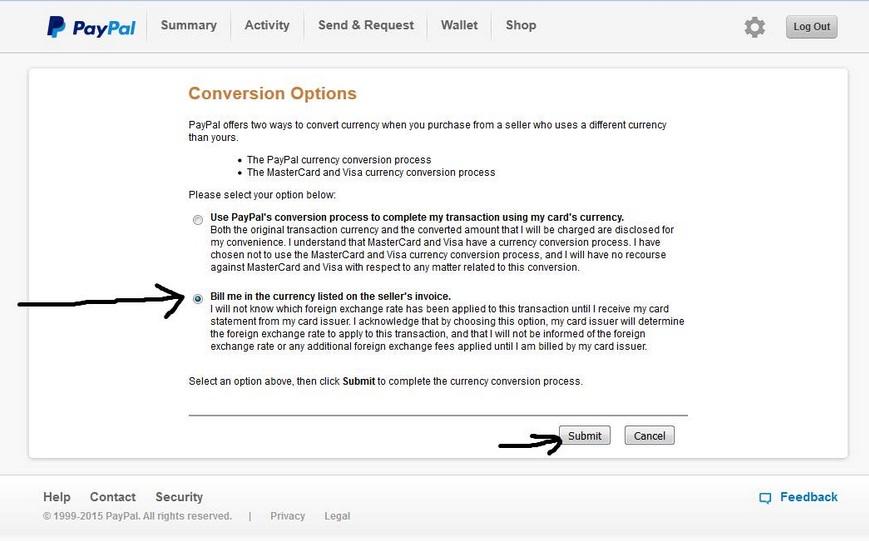Click the PayPal logo icon

56,26
